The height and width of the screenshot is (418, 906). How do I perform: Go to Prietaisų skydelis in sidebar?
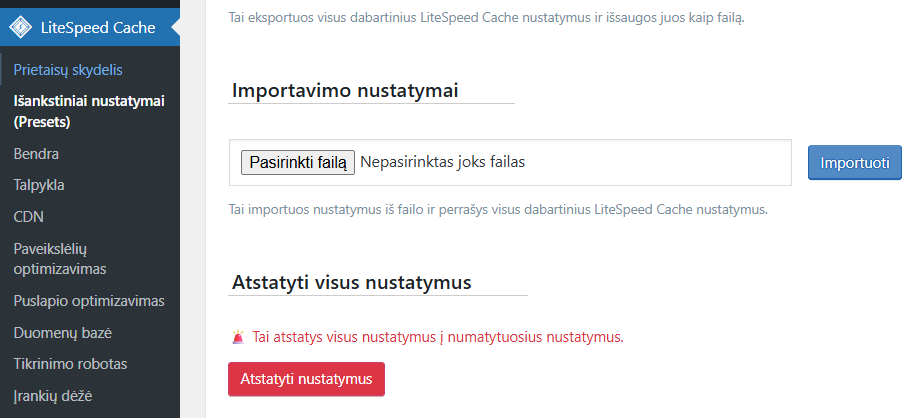[68, 70]
